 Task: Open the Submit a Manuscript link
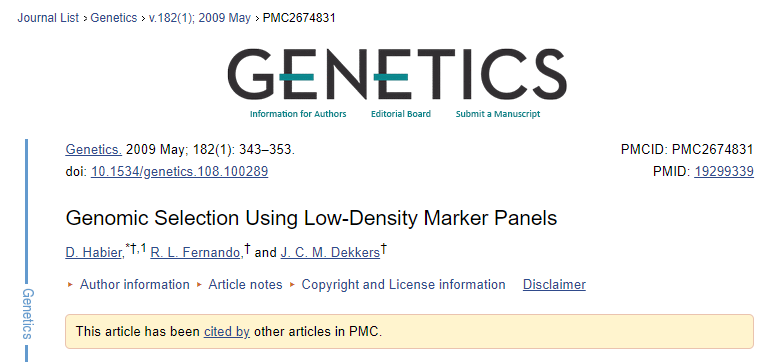(498, 114)
